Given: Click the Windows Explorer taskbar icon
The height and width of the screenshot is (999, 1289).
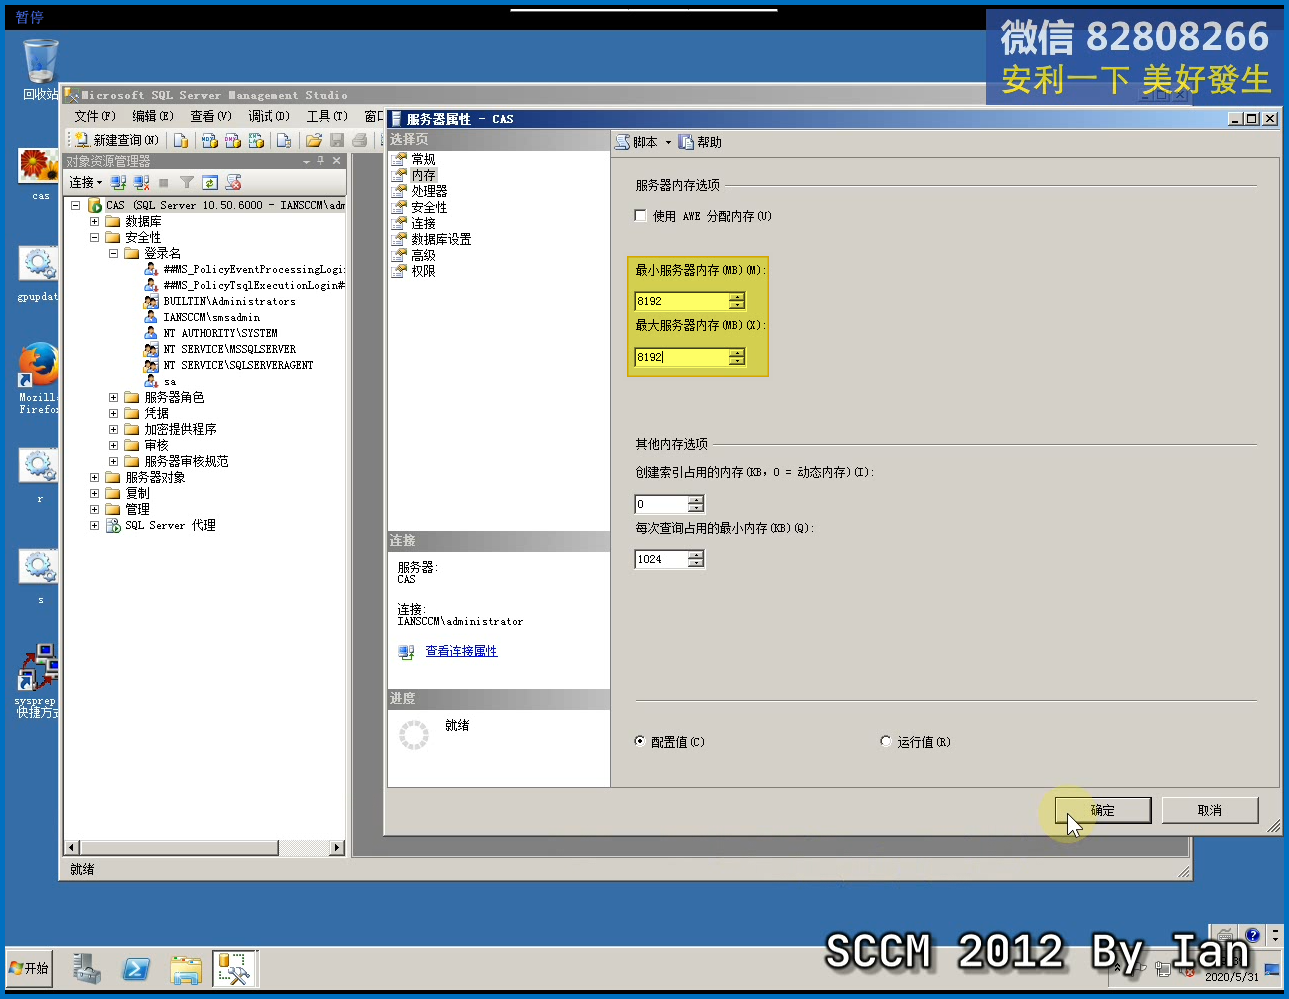Looking at the screenshot, I should click(x=186, y=968).
